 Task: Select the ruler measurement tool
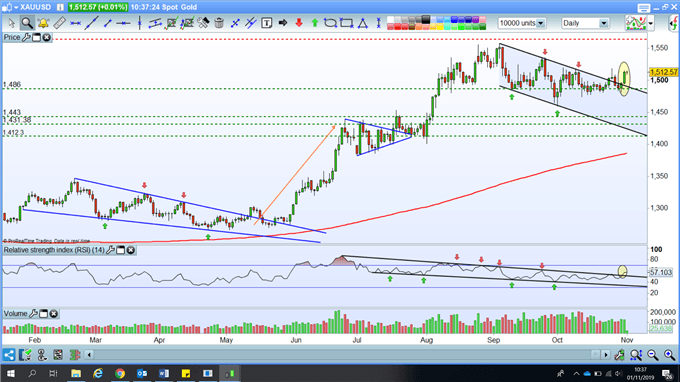click(59, 23)
